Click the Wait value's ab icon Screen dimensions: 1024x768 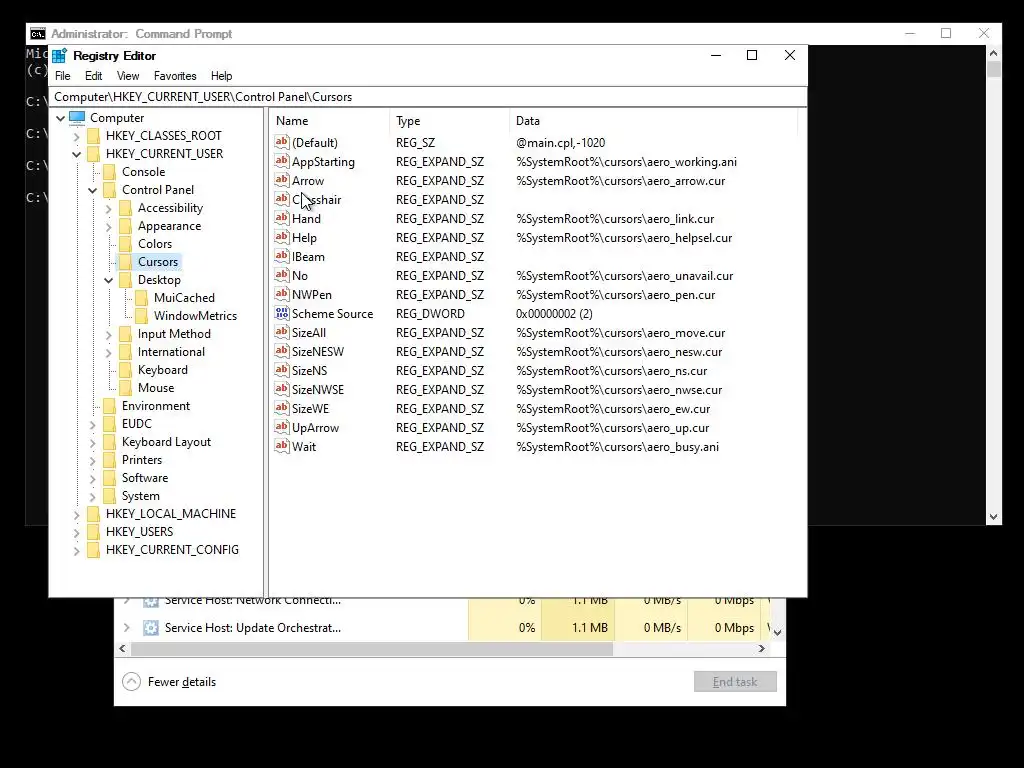tap(281, 446)
